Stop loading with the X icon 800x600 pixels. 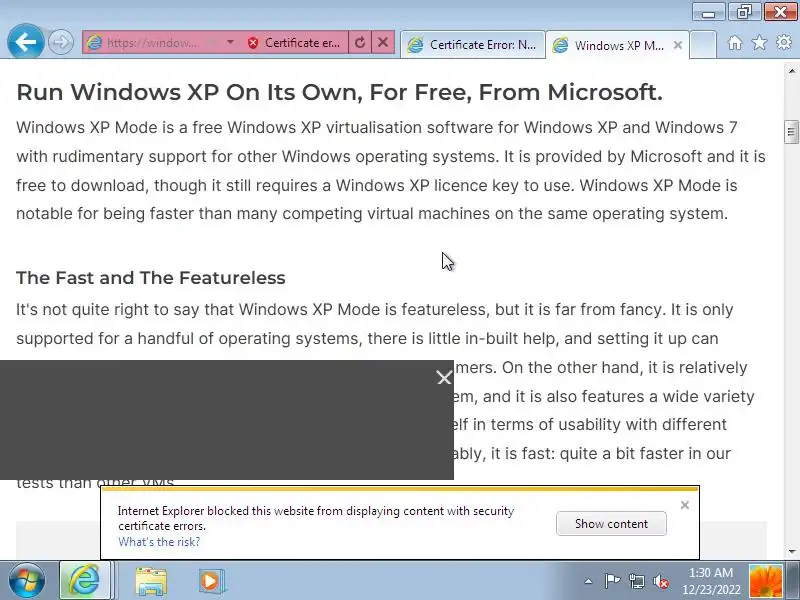pos(383,43)
